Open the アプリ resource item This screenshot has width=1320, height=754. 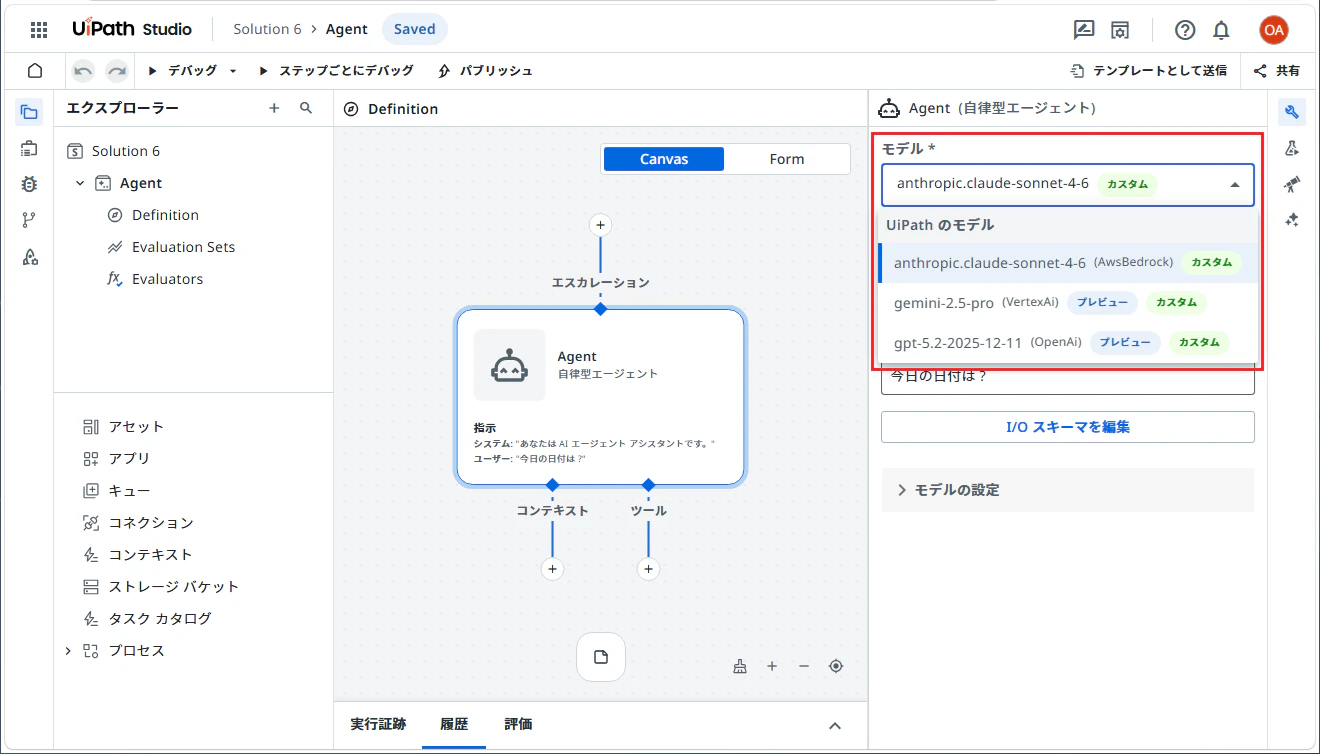point(129,459)
